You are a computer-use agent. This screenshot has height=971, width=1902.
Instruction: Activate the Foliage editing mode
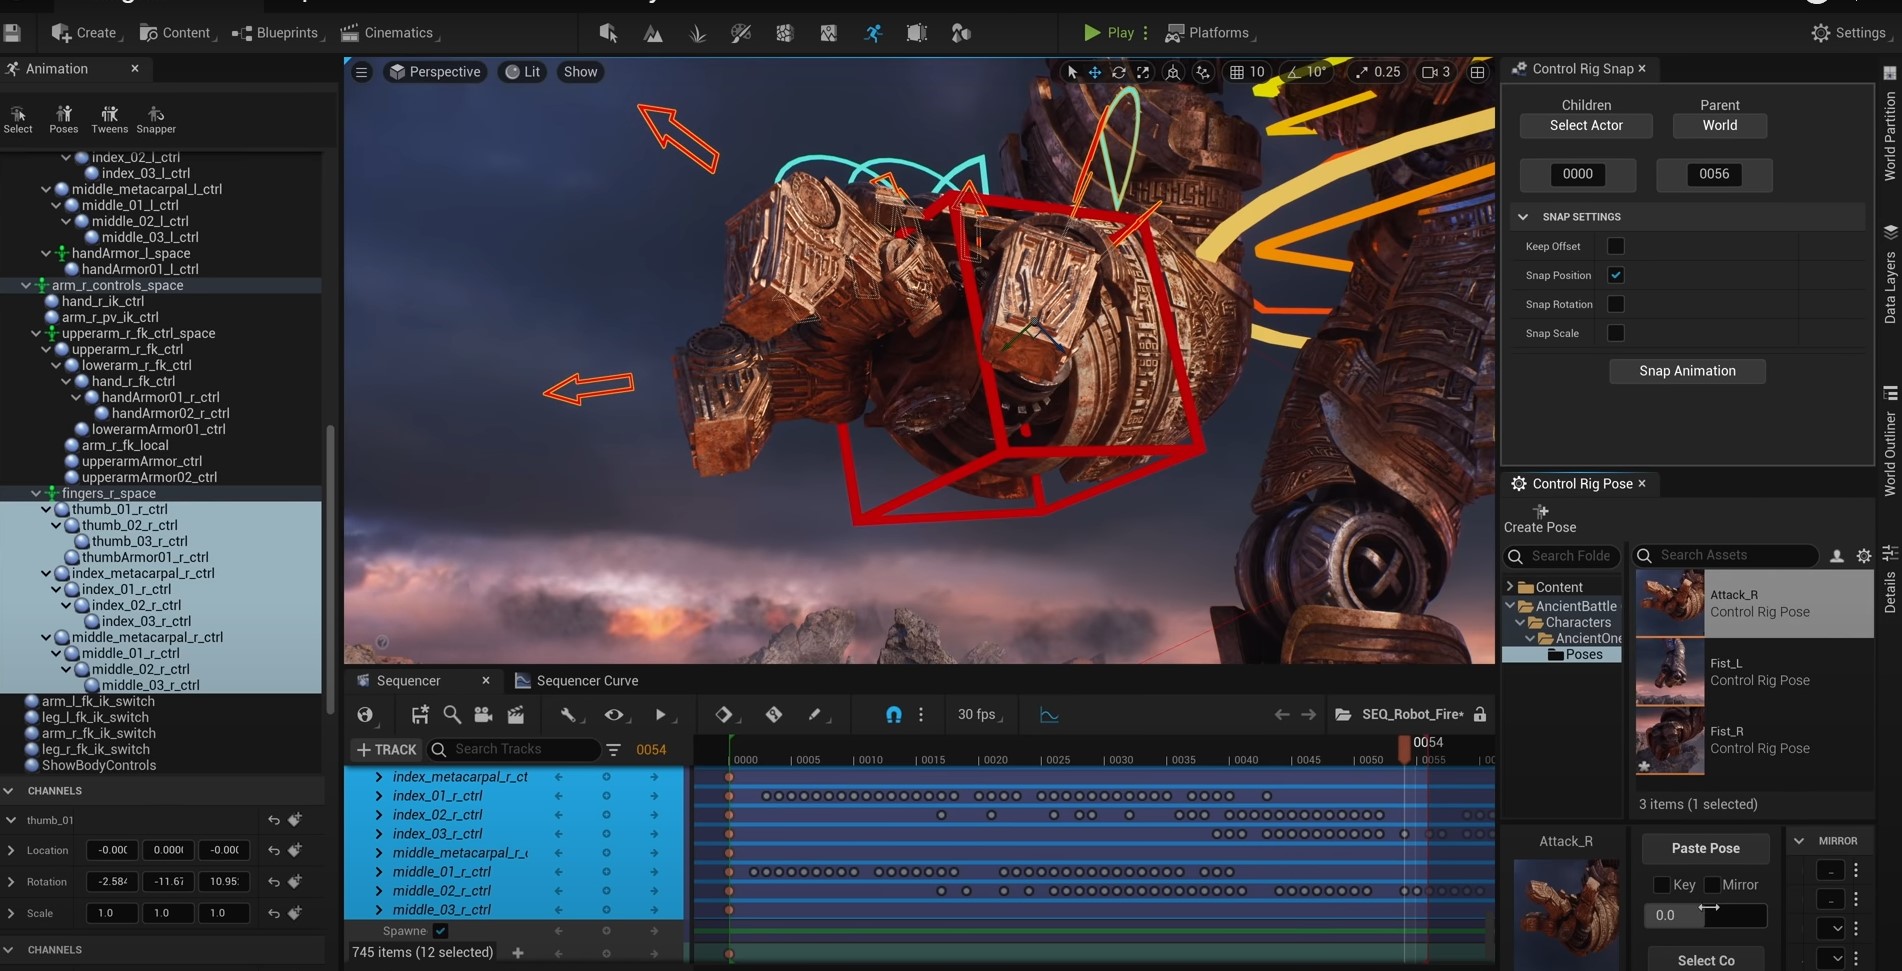coord(697,33)
